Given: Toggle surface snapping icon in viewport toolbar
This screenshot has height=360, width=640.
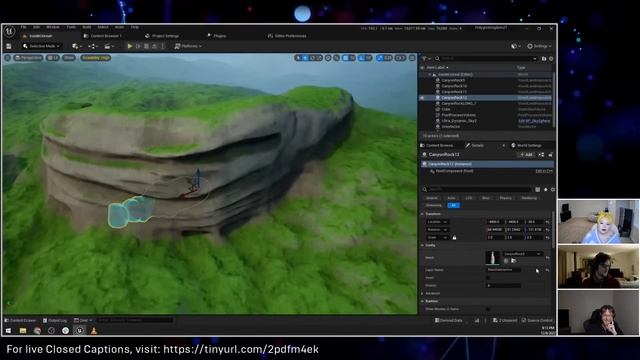Looking at the screenshot, I should [336, 58].
